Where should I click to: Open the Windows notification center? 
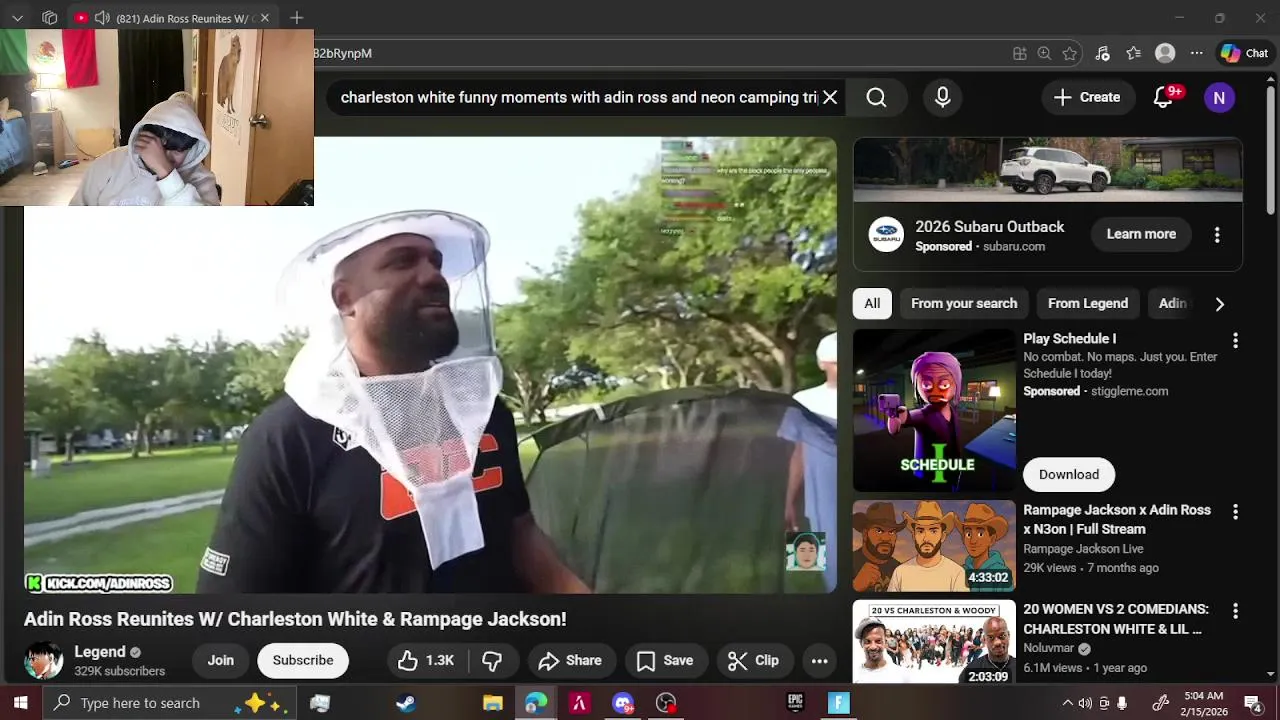tap(1252, 703)
